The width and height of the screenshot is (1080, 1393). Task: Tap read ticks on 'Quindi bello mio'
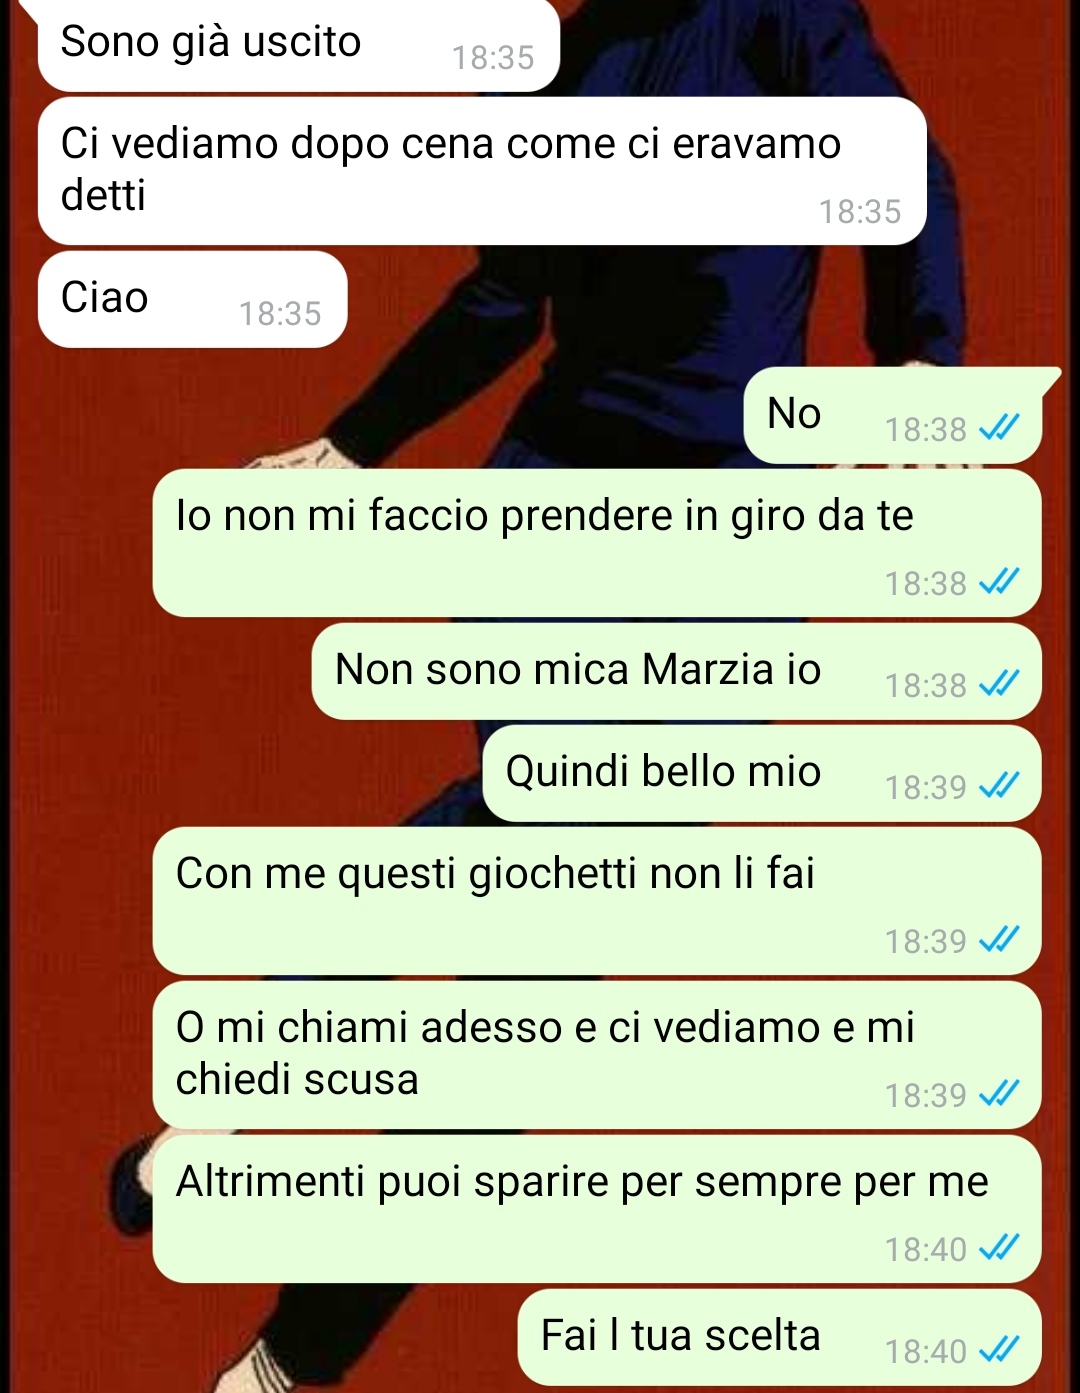pyautogui.click(x=998, y=786)
